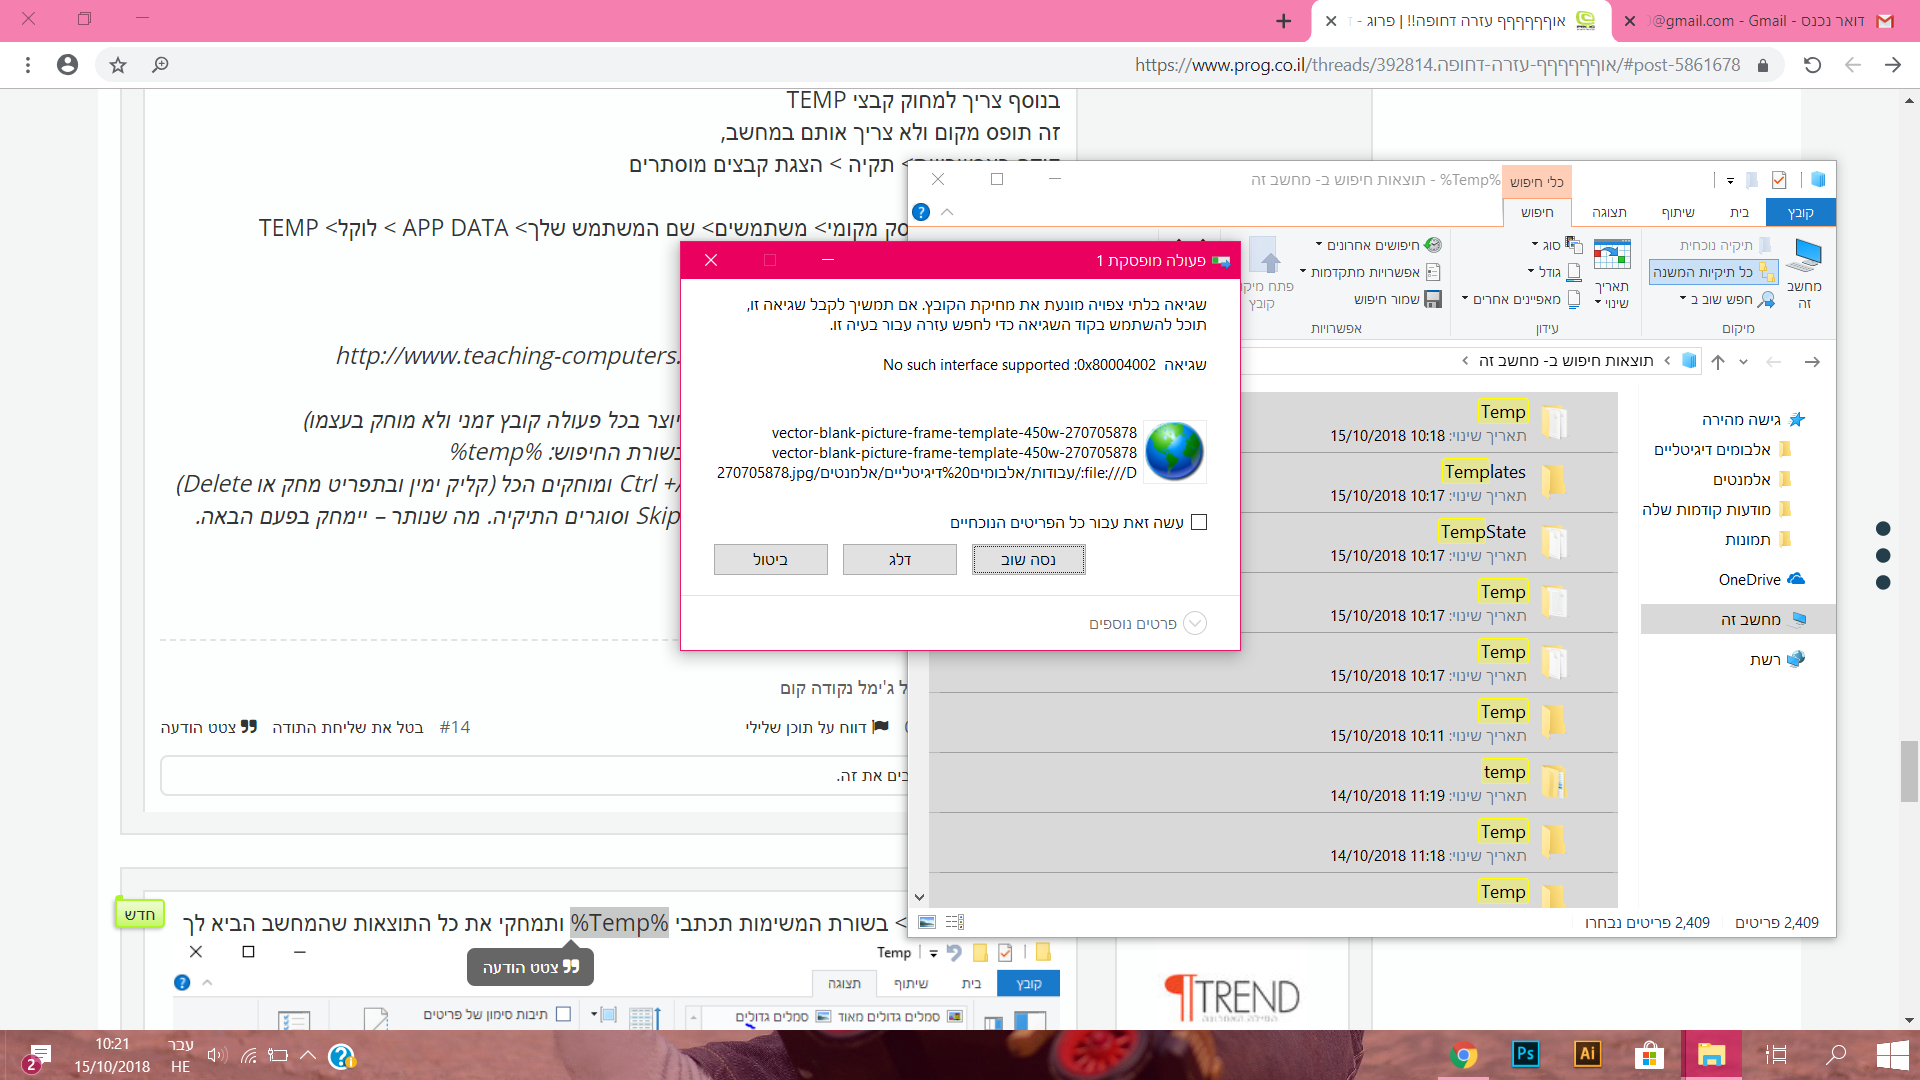Click the properties checkmark in quick access toolbar
1920x1080 pixels.
pos(1779,180)
